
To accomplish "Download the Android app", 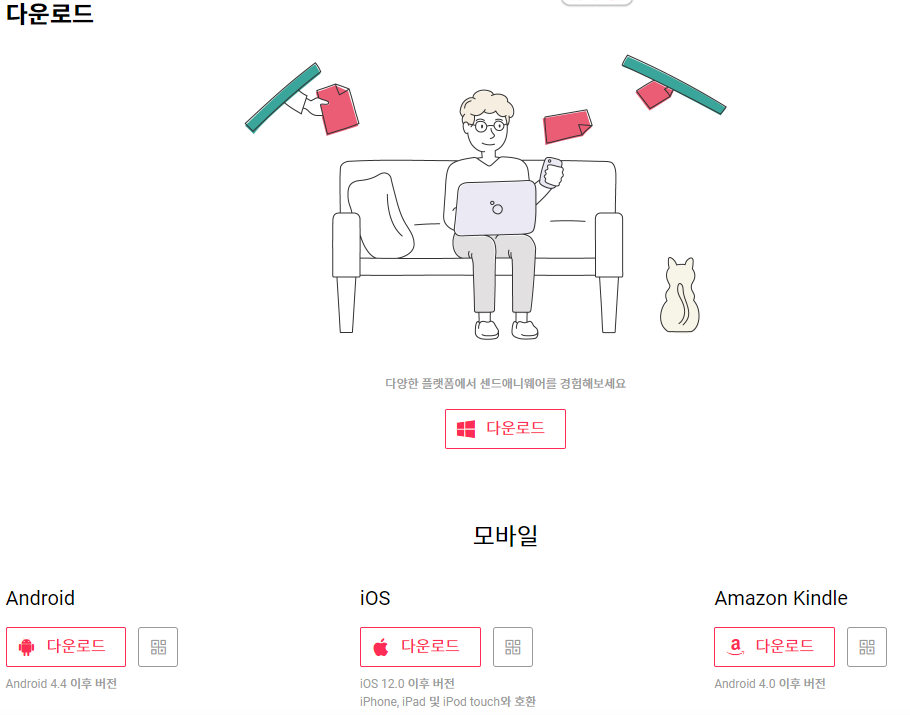I will pos(66,647).
